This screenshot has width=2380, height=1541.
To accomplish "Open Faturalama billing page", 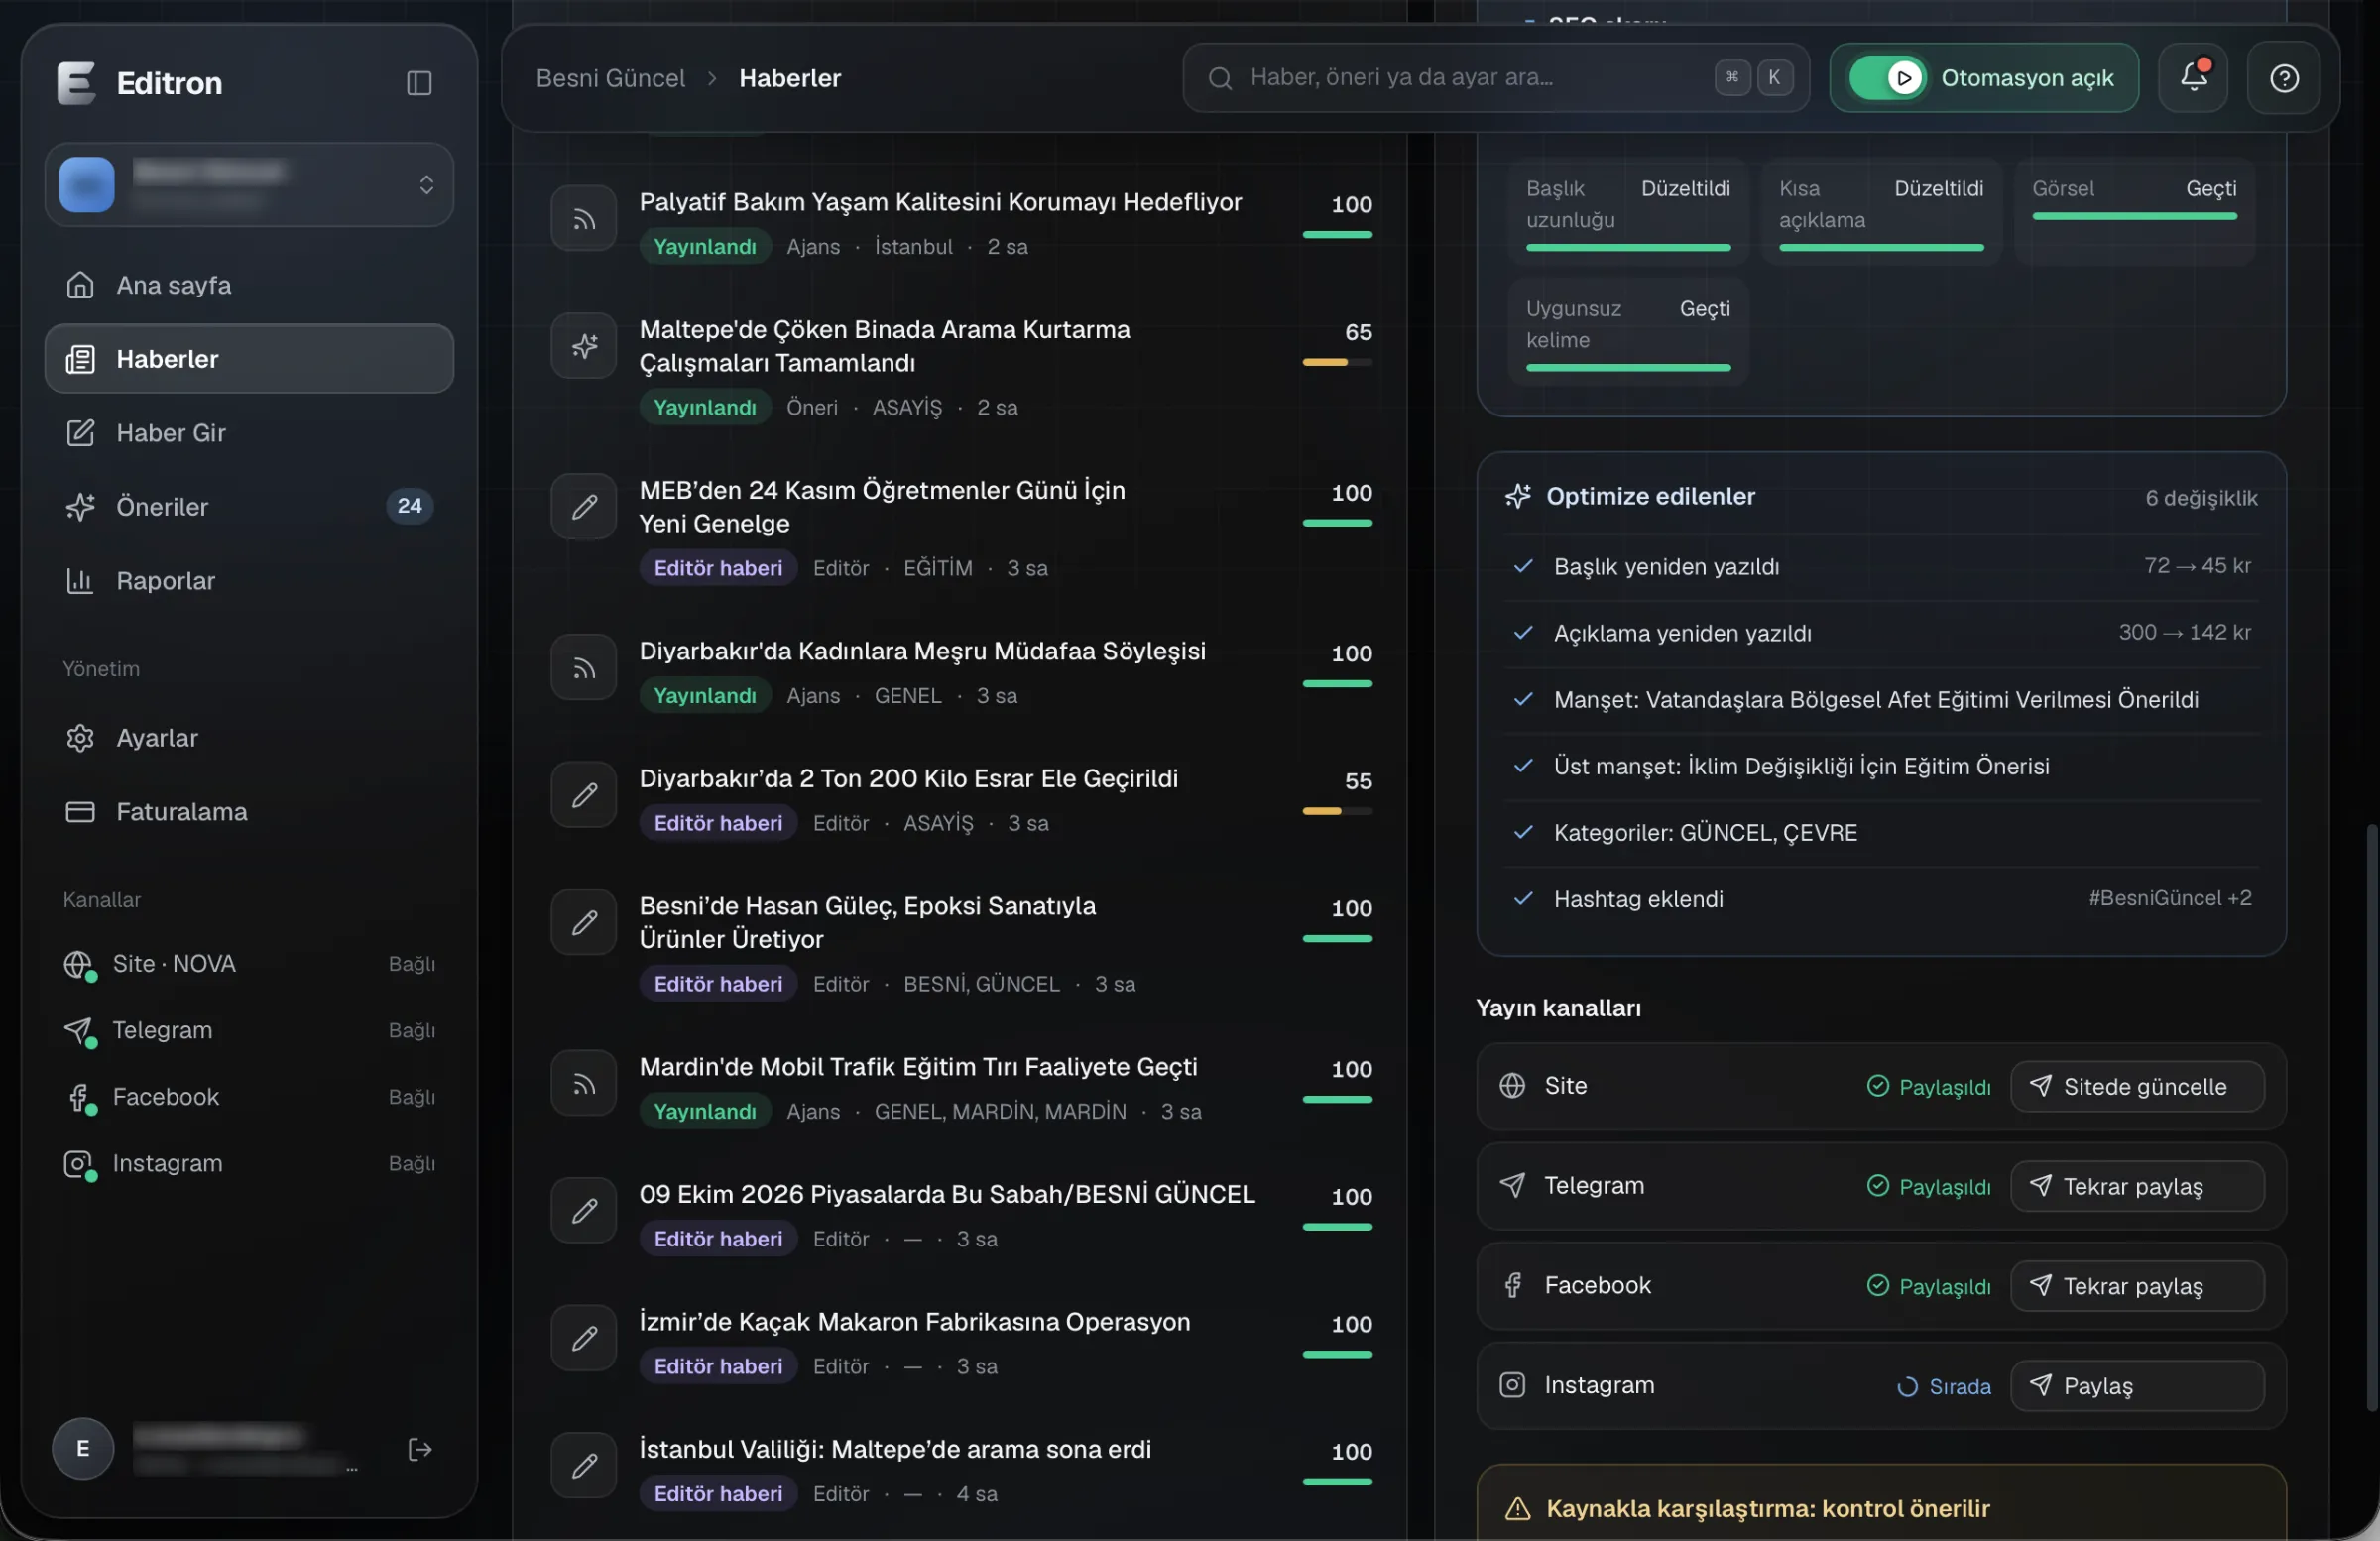I will point(249,812).
